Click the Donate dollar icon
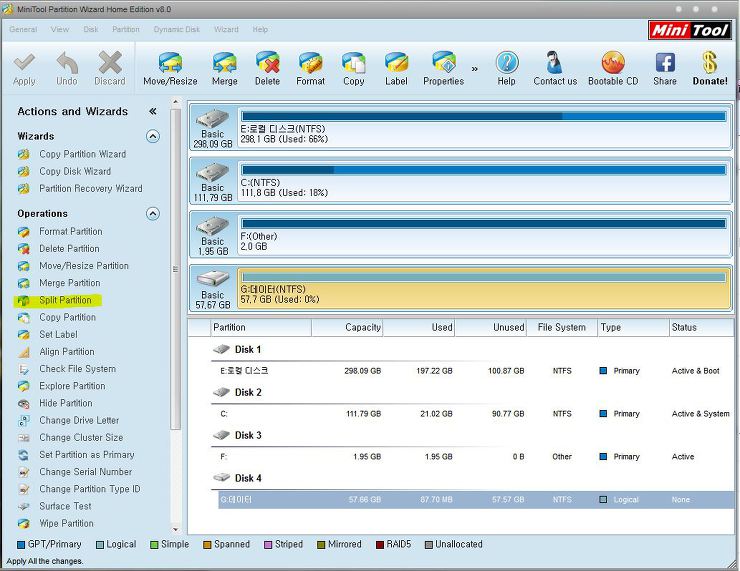The image size is (740, 571). tap(710, 68)
